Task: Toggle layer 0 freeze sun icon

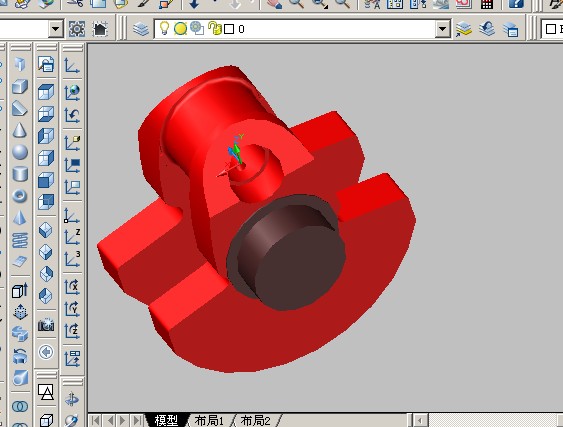Action: click(180, 28)
